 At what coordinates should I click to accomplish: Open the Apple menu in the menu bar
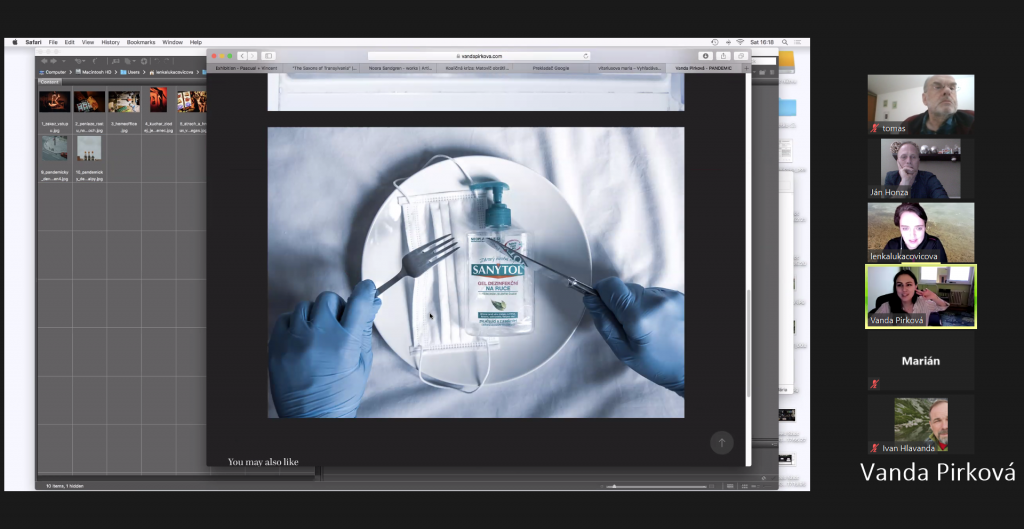pyautogui.click(x=15, y=42)
